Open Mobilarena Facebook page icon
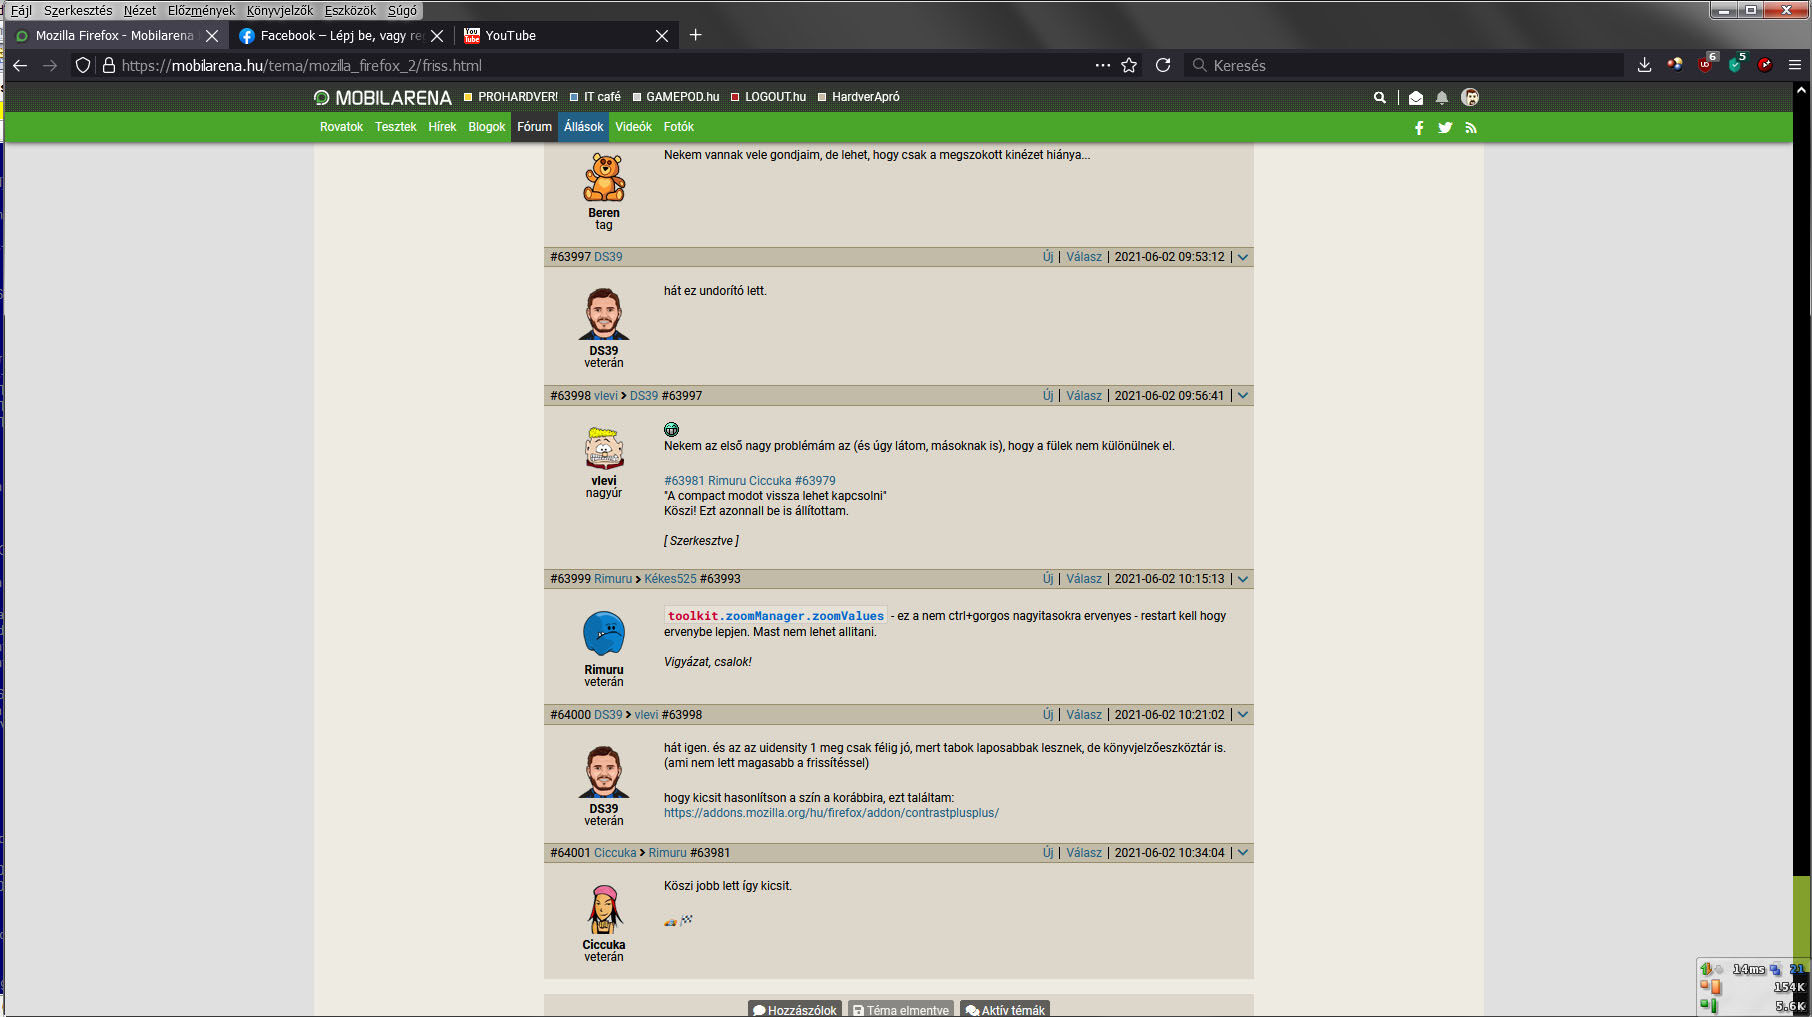1812x1017 pixels. pyautogui.click(x=1419, y=127)
